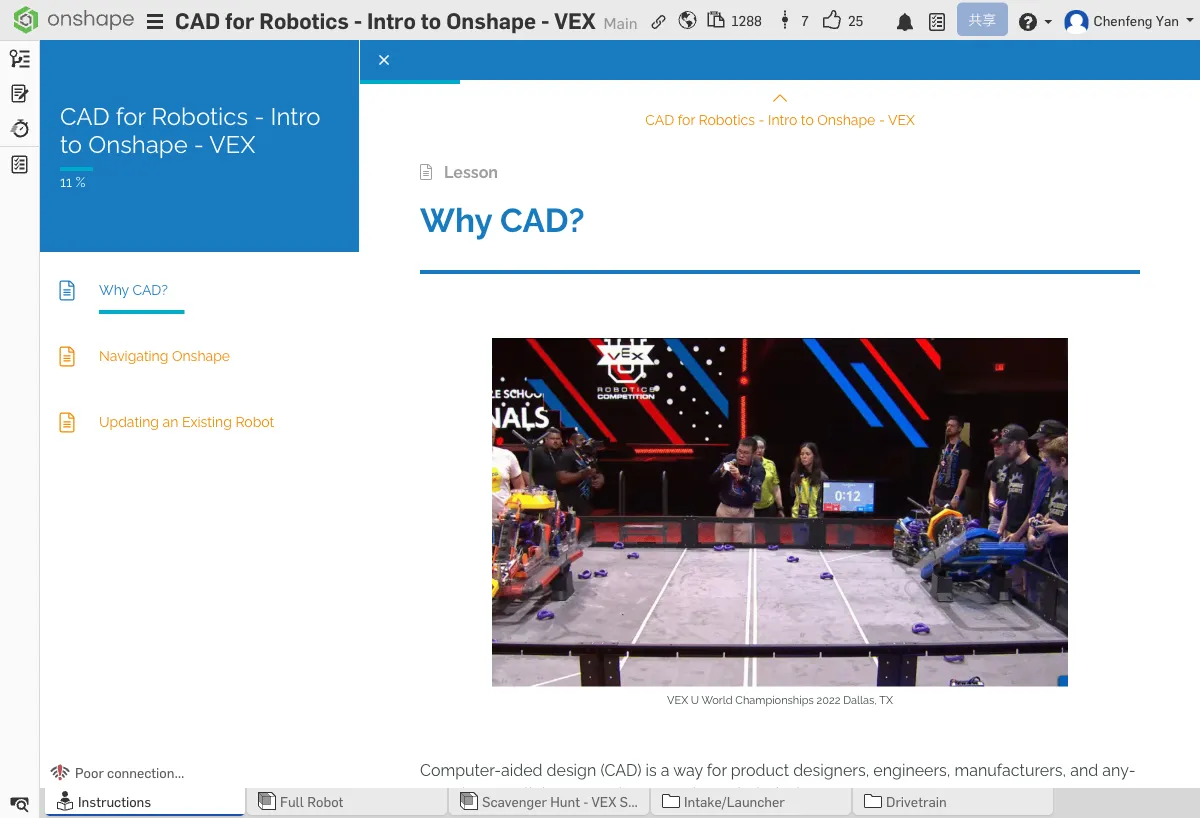Open the versions icon showing 7
This screenshot has width=1200, height=818.
point(789,20)
